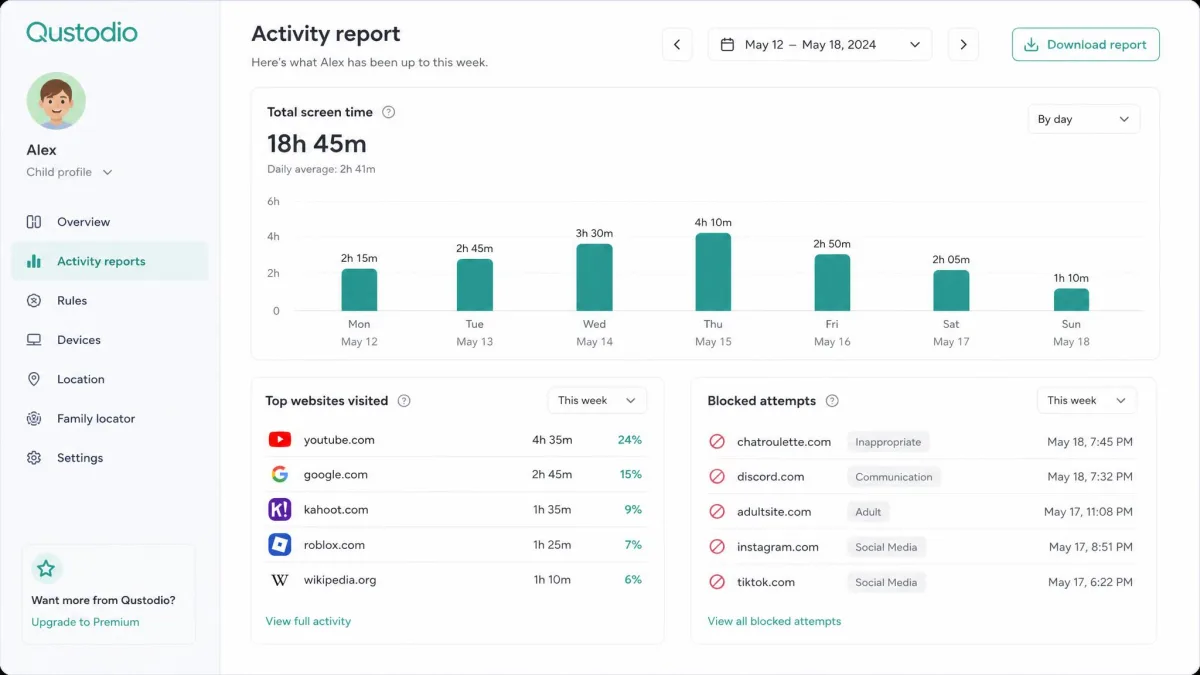Click the Roblox icon
The image size is (1200, 675).
click(280, 545)
